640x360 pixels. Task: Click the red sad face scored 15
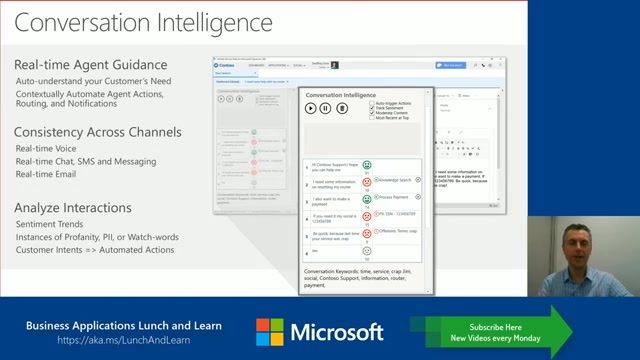tap(367, 216)
